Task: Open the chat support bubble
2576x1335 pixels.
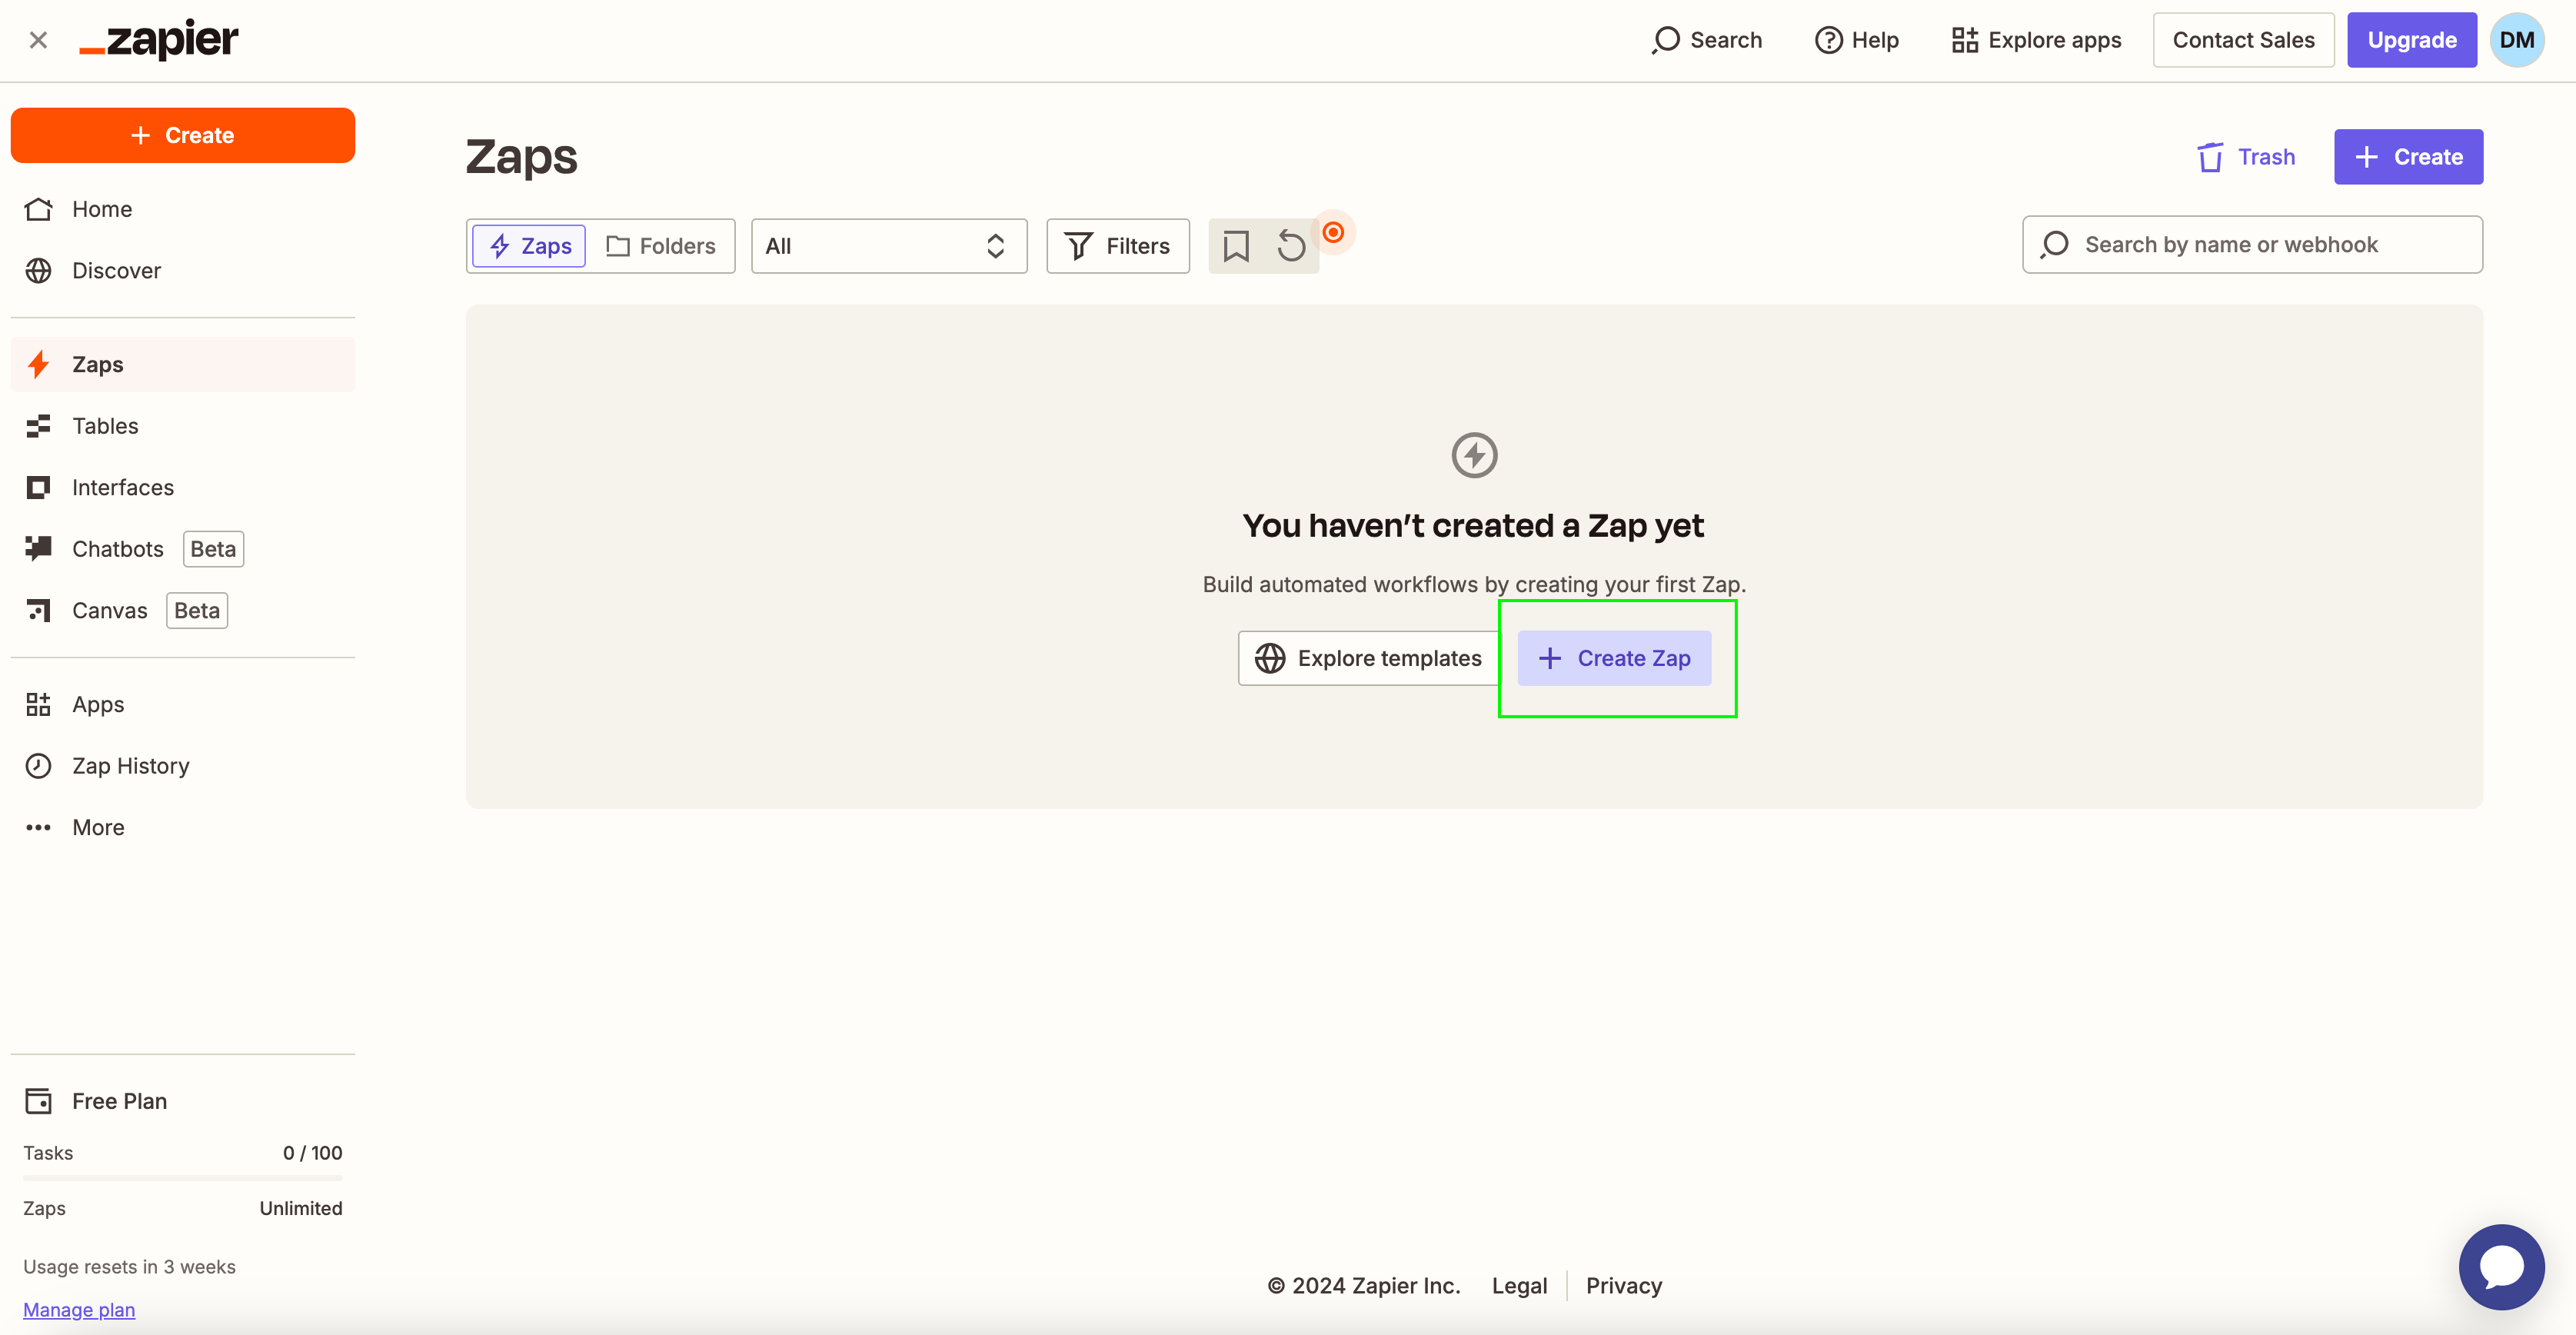Action: (x=2501, y=1266)
